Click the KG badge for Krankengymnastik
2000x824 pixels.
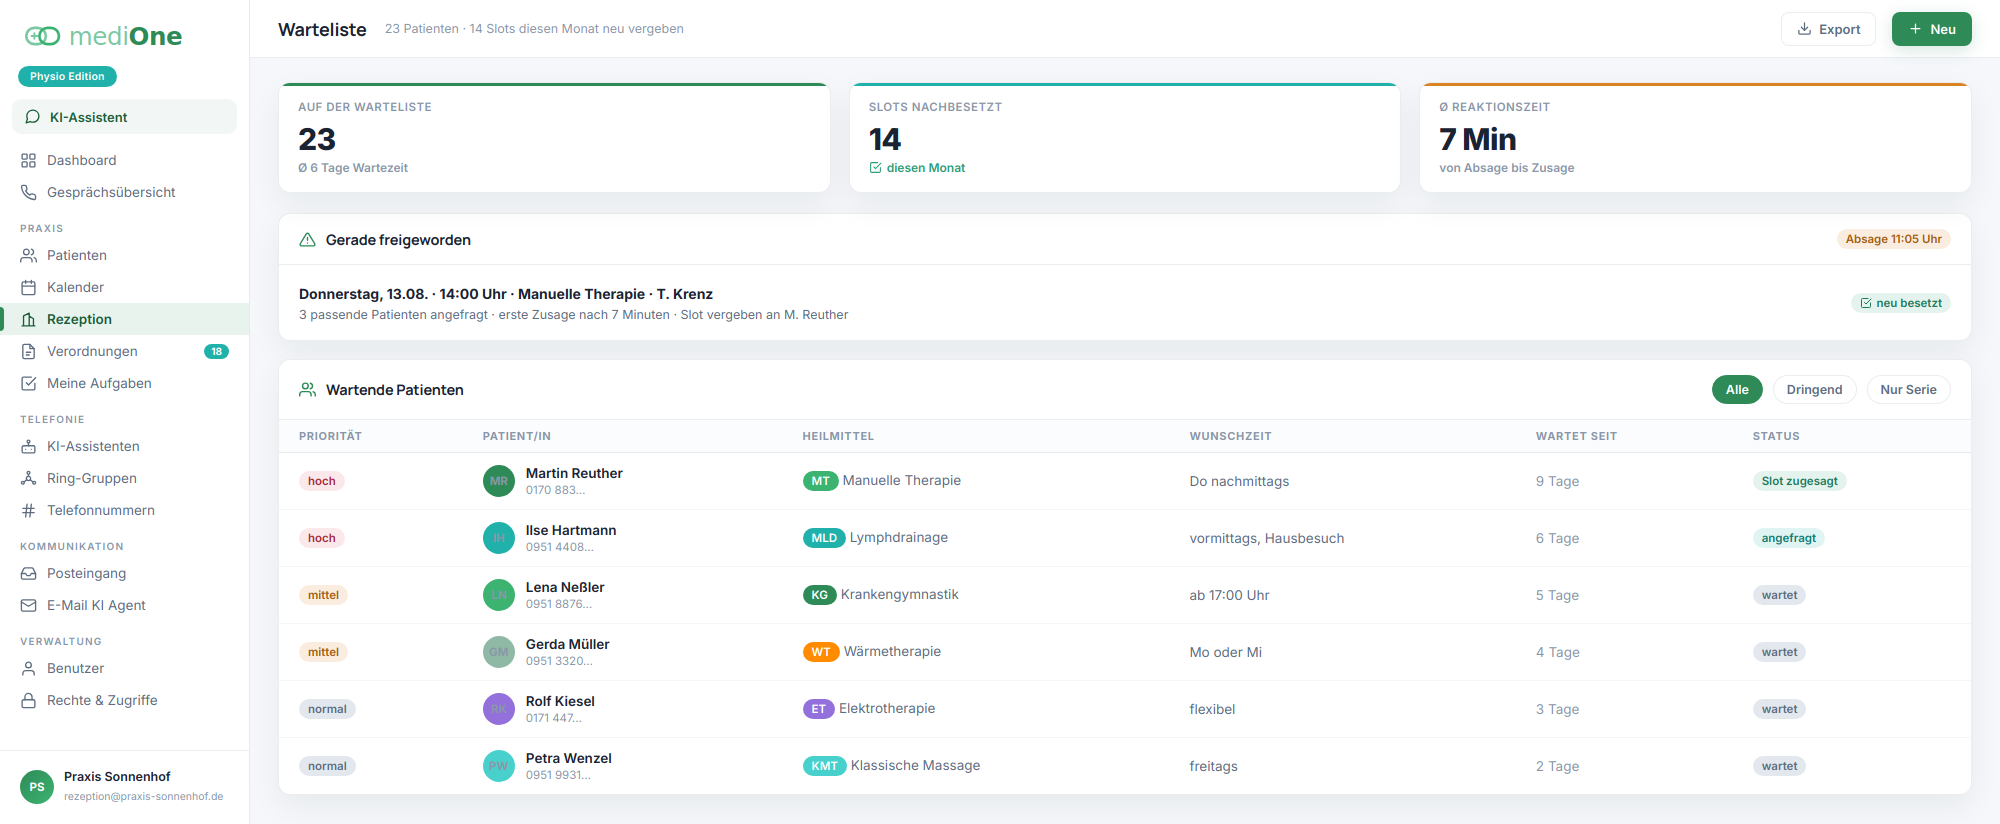[819, 595]
